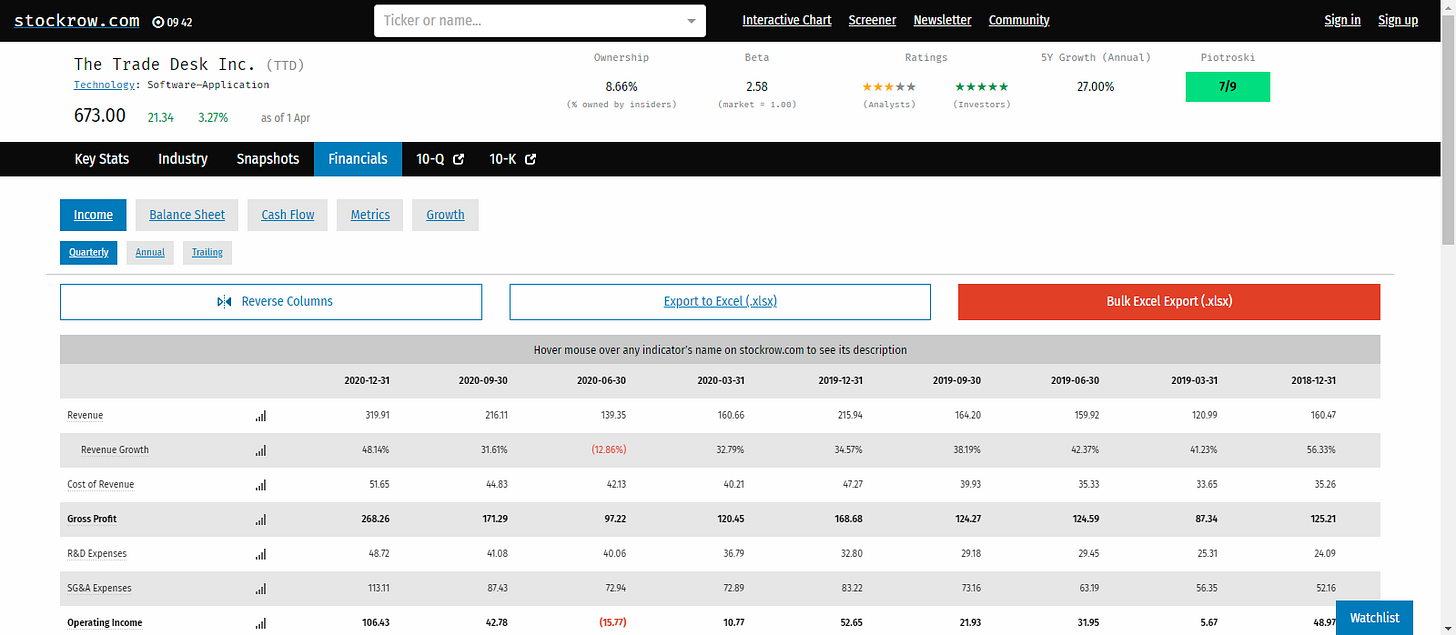Viewport: 1456px width, 635px height.
Task: Open the Screener link
Action: [x=872, y=20]
